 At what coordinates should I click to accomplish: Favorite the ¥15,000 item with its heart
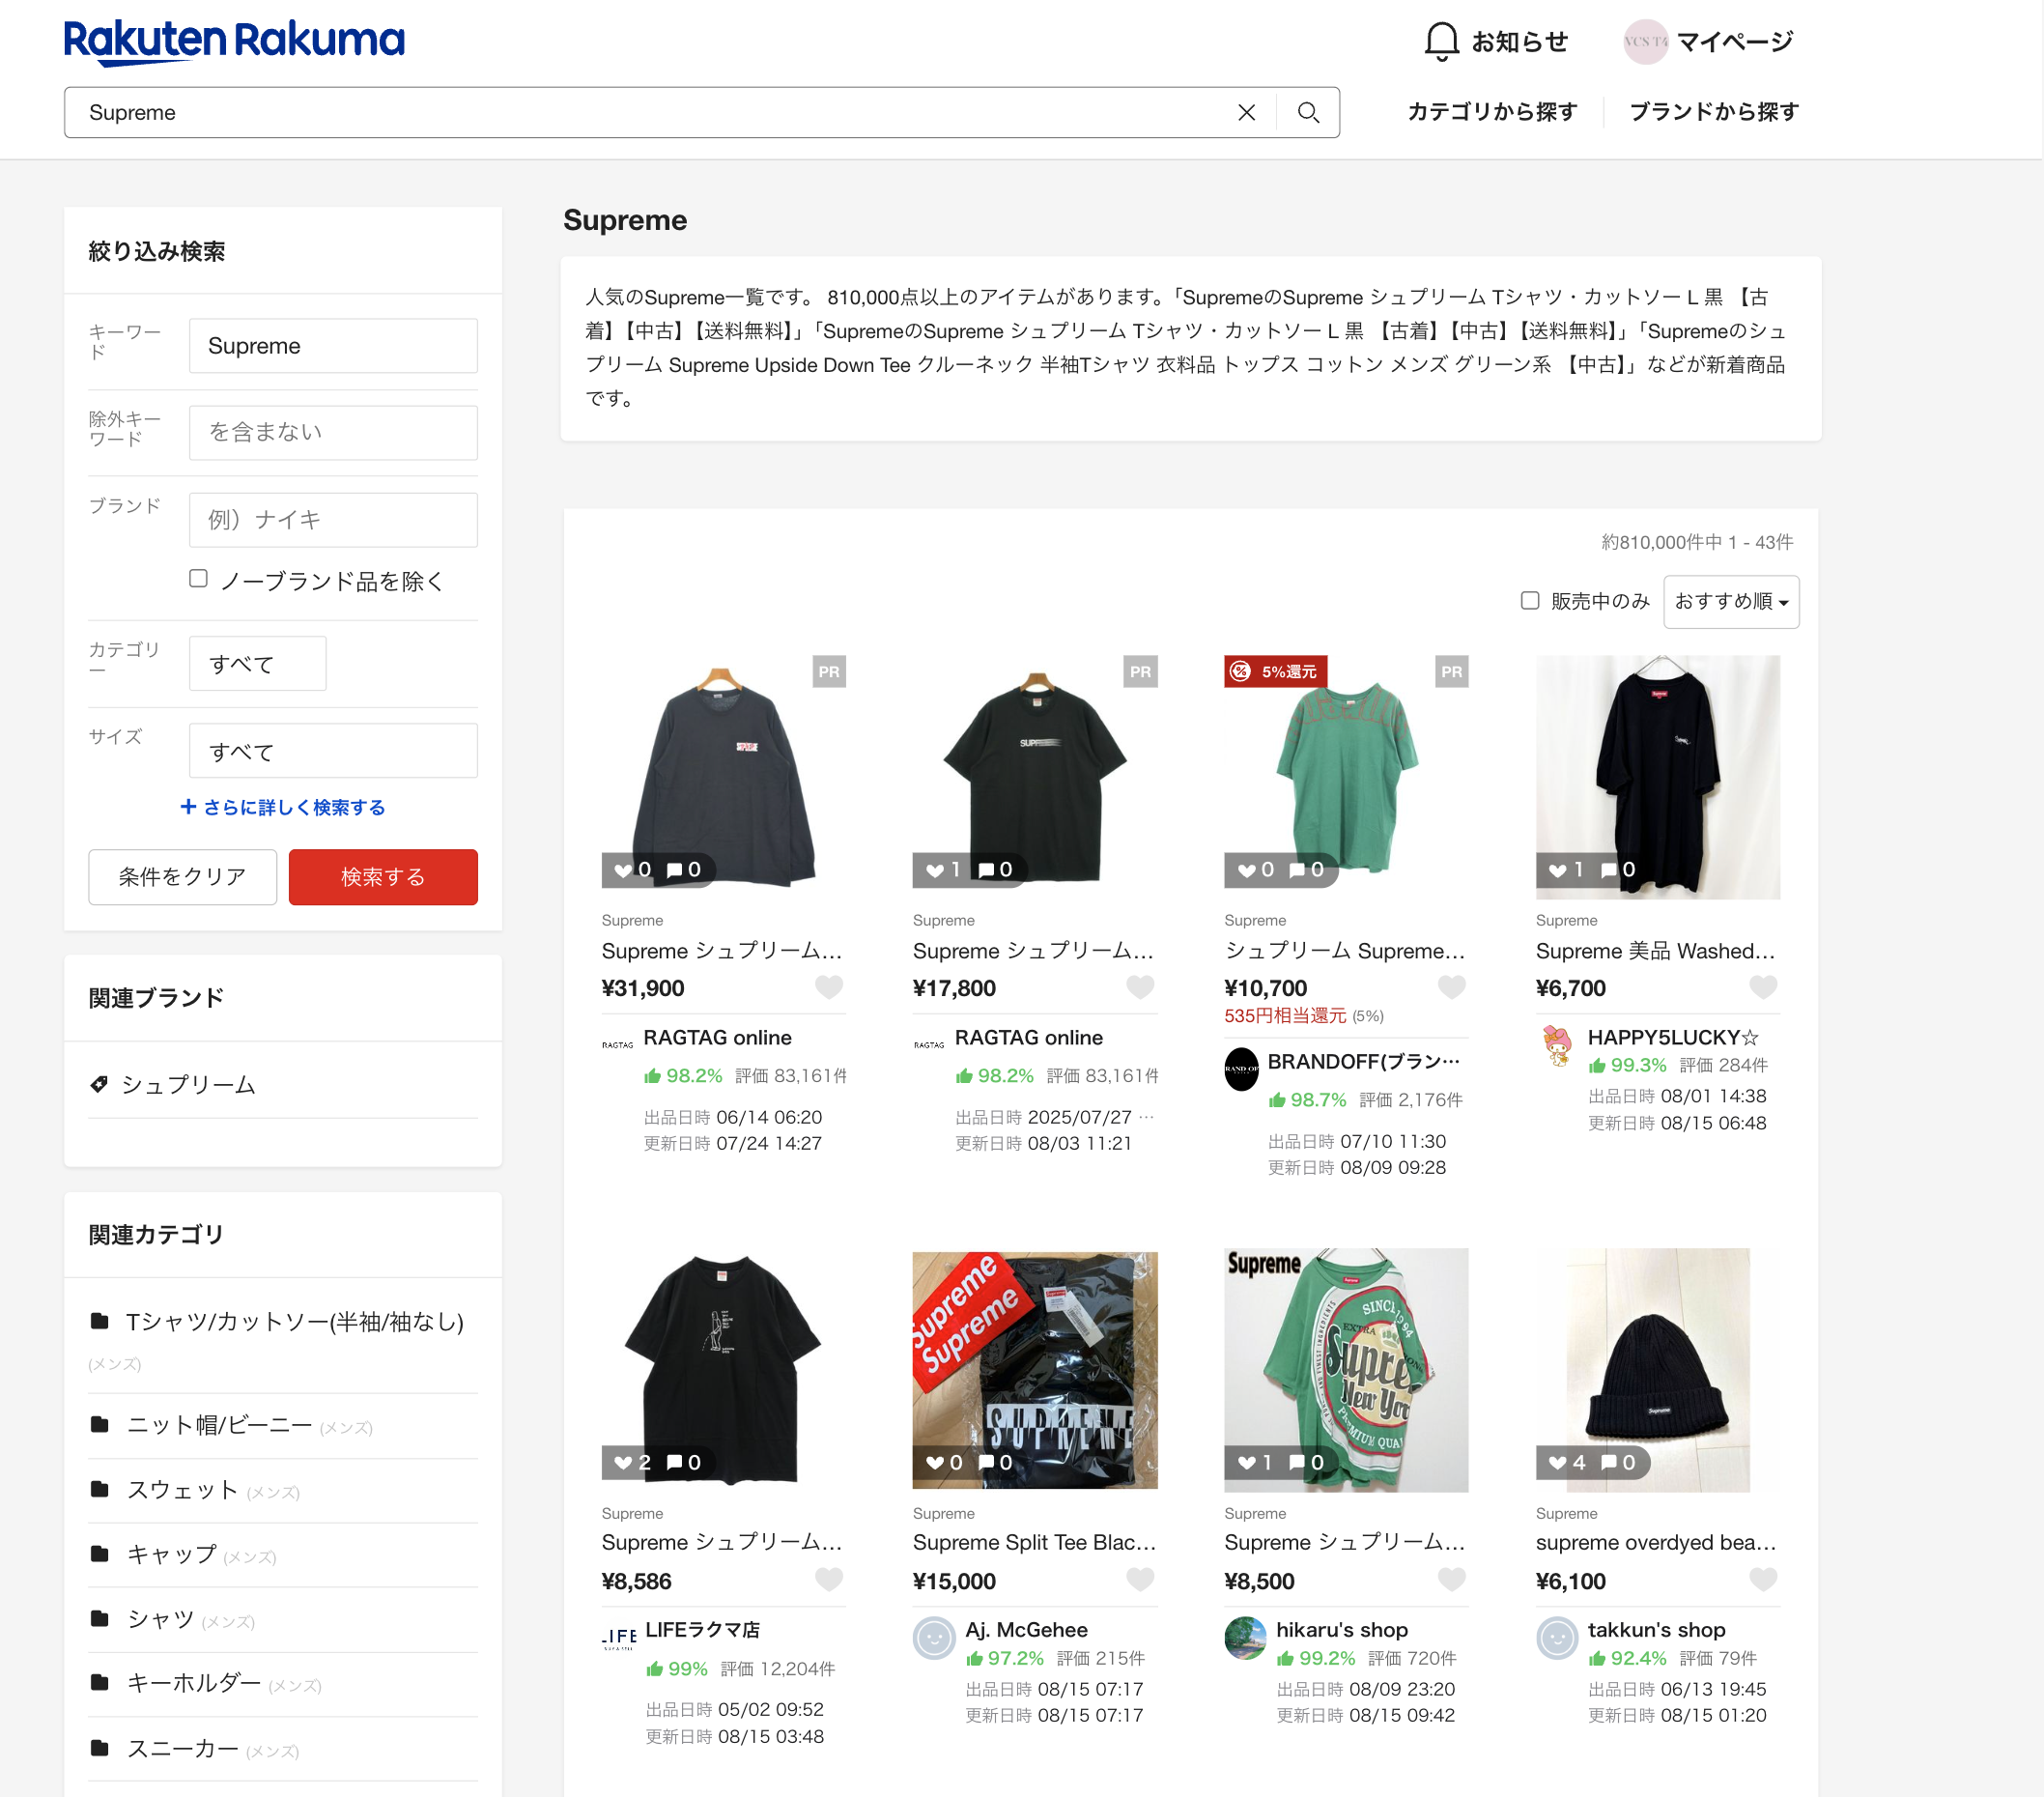[1140, 1579]
